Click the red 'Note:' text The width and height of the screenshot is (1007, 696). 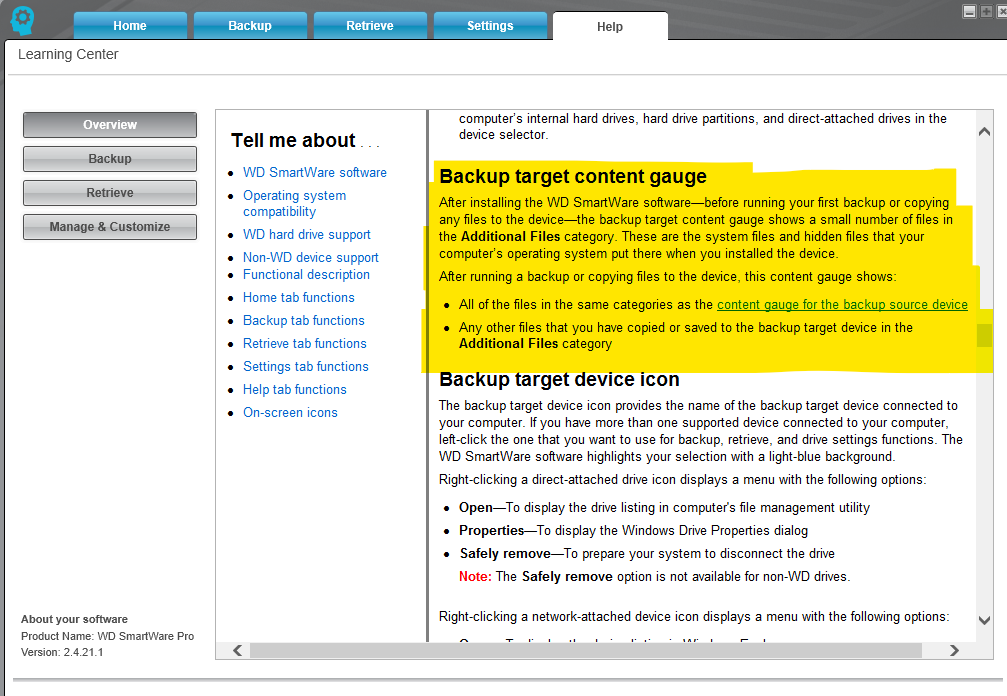[475, 577]
